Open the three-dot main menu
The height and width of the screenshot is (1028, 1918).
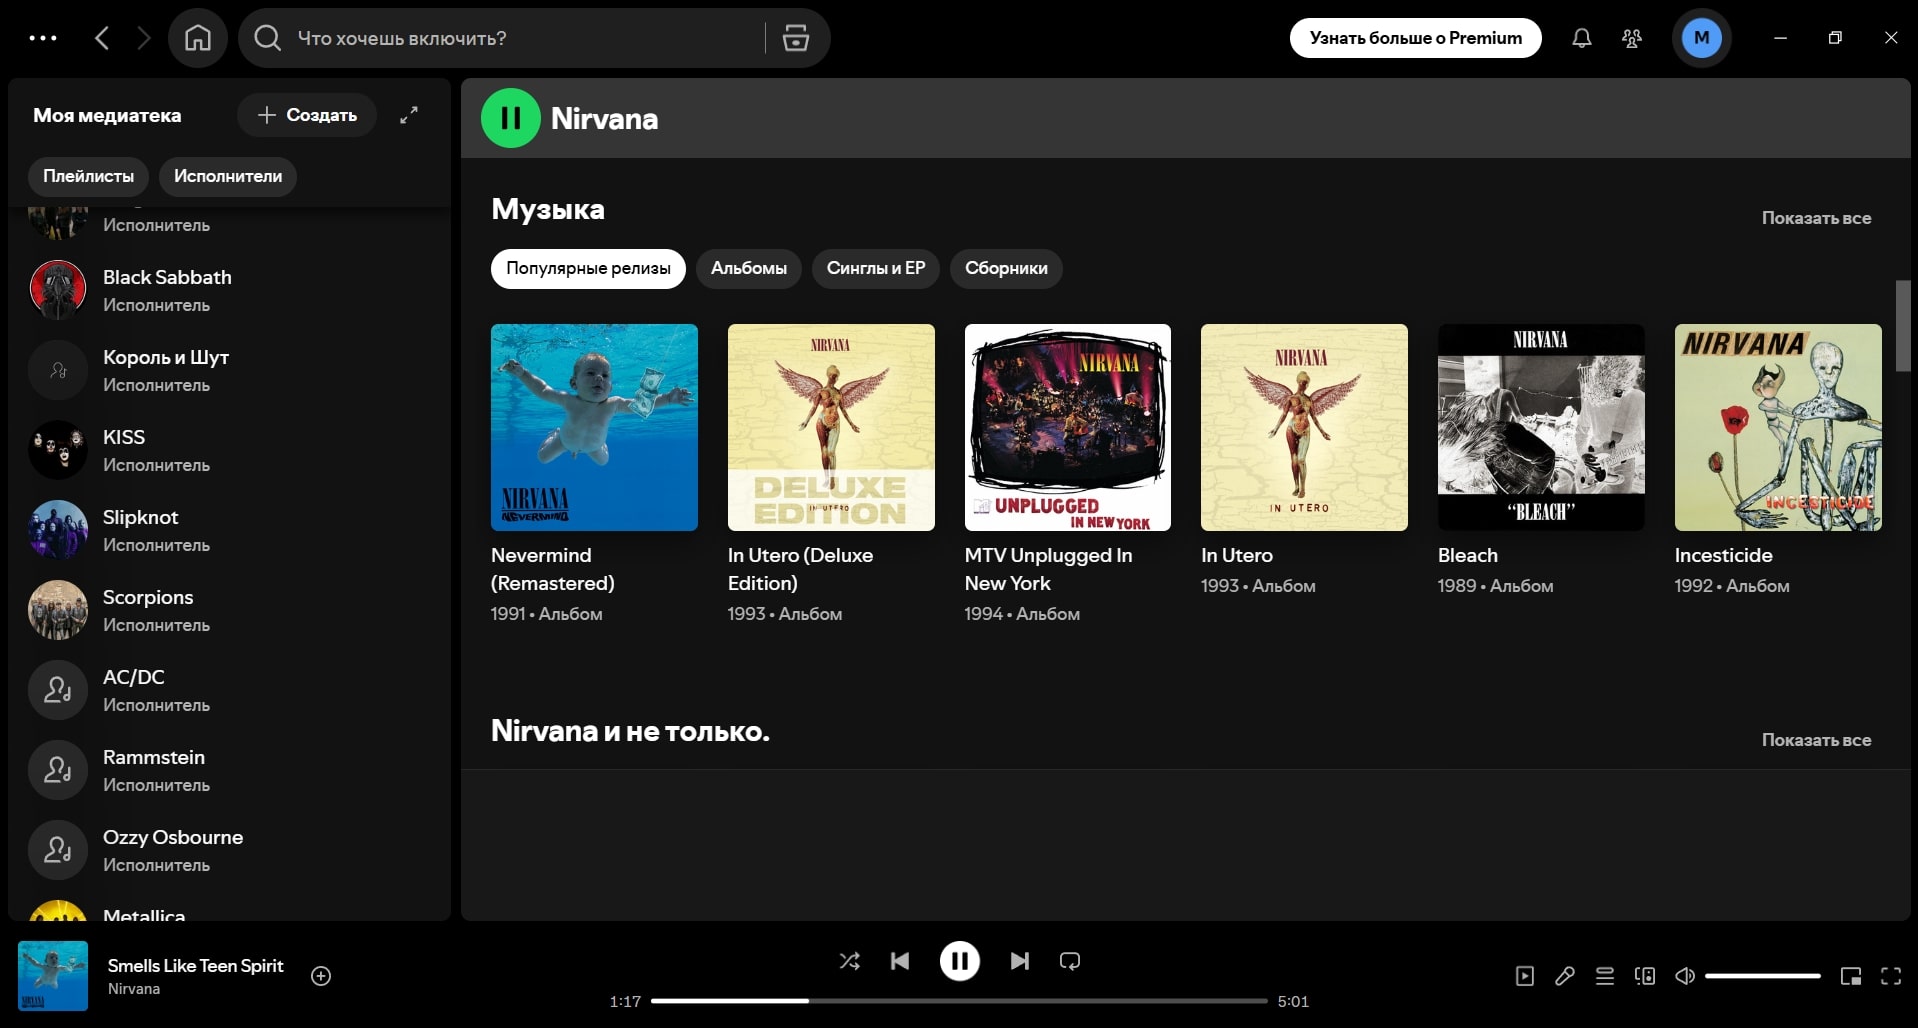[x=43, y=38]
